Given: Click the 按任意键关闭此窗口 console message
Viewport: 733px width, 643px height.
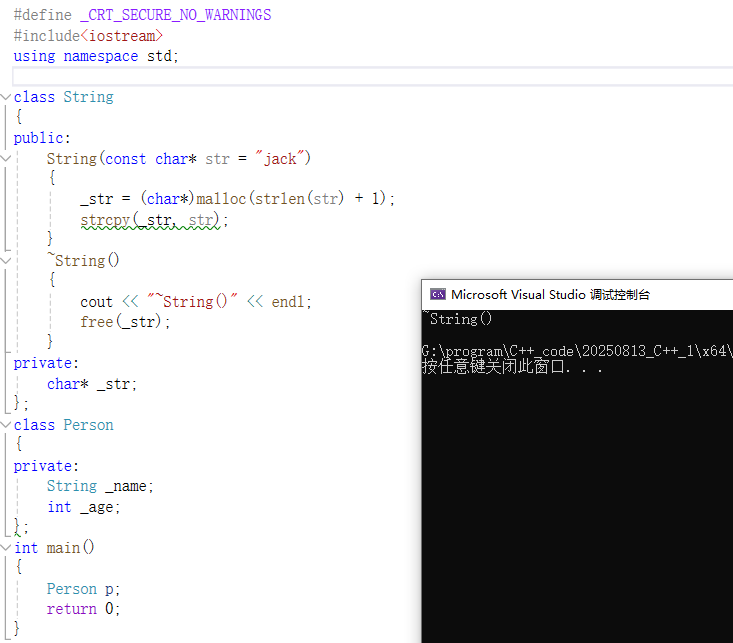Looking at the screenshot, I should [x=512, y=366].
